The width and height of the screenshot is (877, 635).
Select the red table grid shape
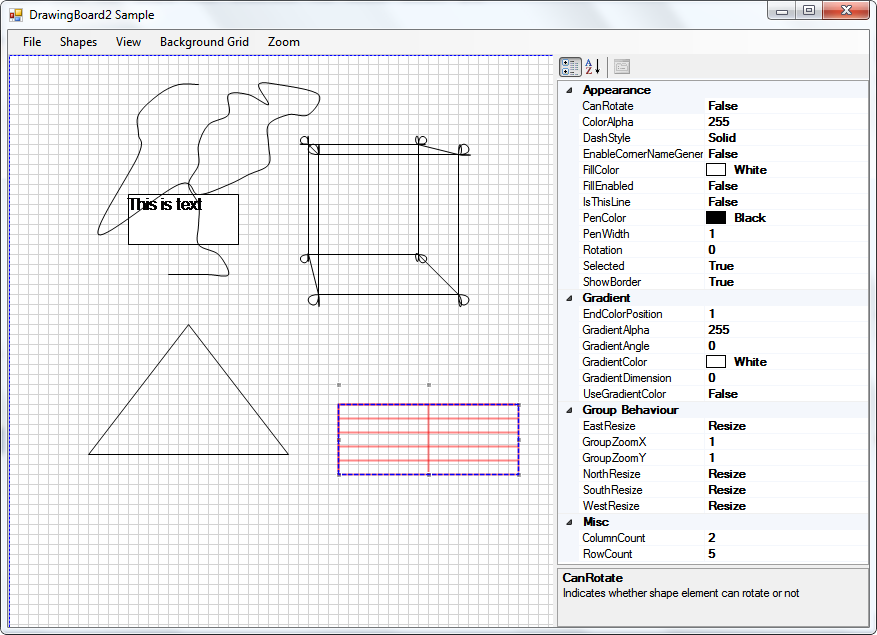[428, 440]
